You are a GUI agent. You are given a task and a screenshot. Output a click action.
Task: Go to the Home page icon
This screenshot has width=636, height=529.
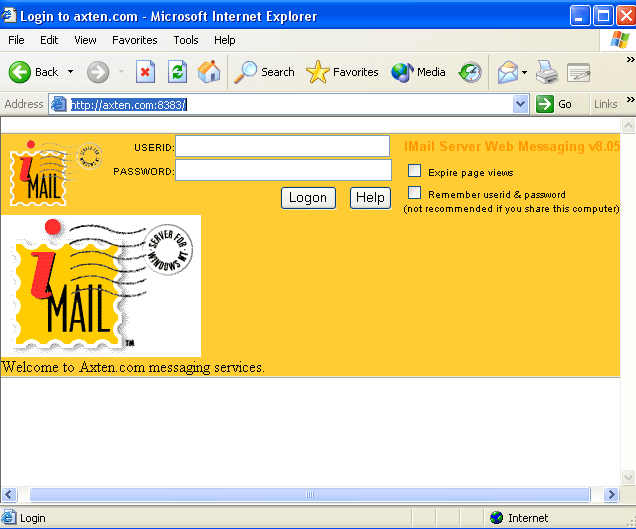click(209, 72)
